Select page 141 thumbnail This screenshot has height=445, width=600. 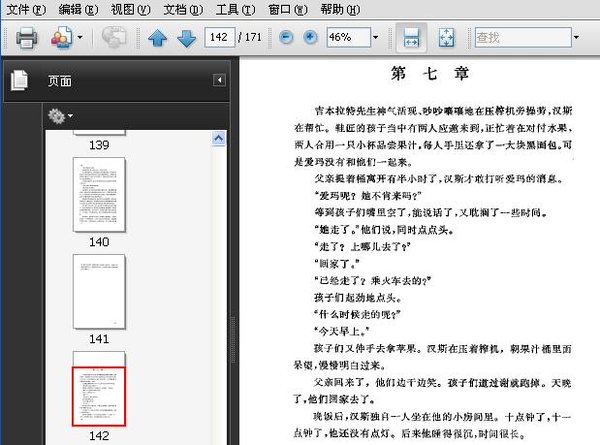pyautogui.click(x=99, y=291)
